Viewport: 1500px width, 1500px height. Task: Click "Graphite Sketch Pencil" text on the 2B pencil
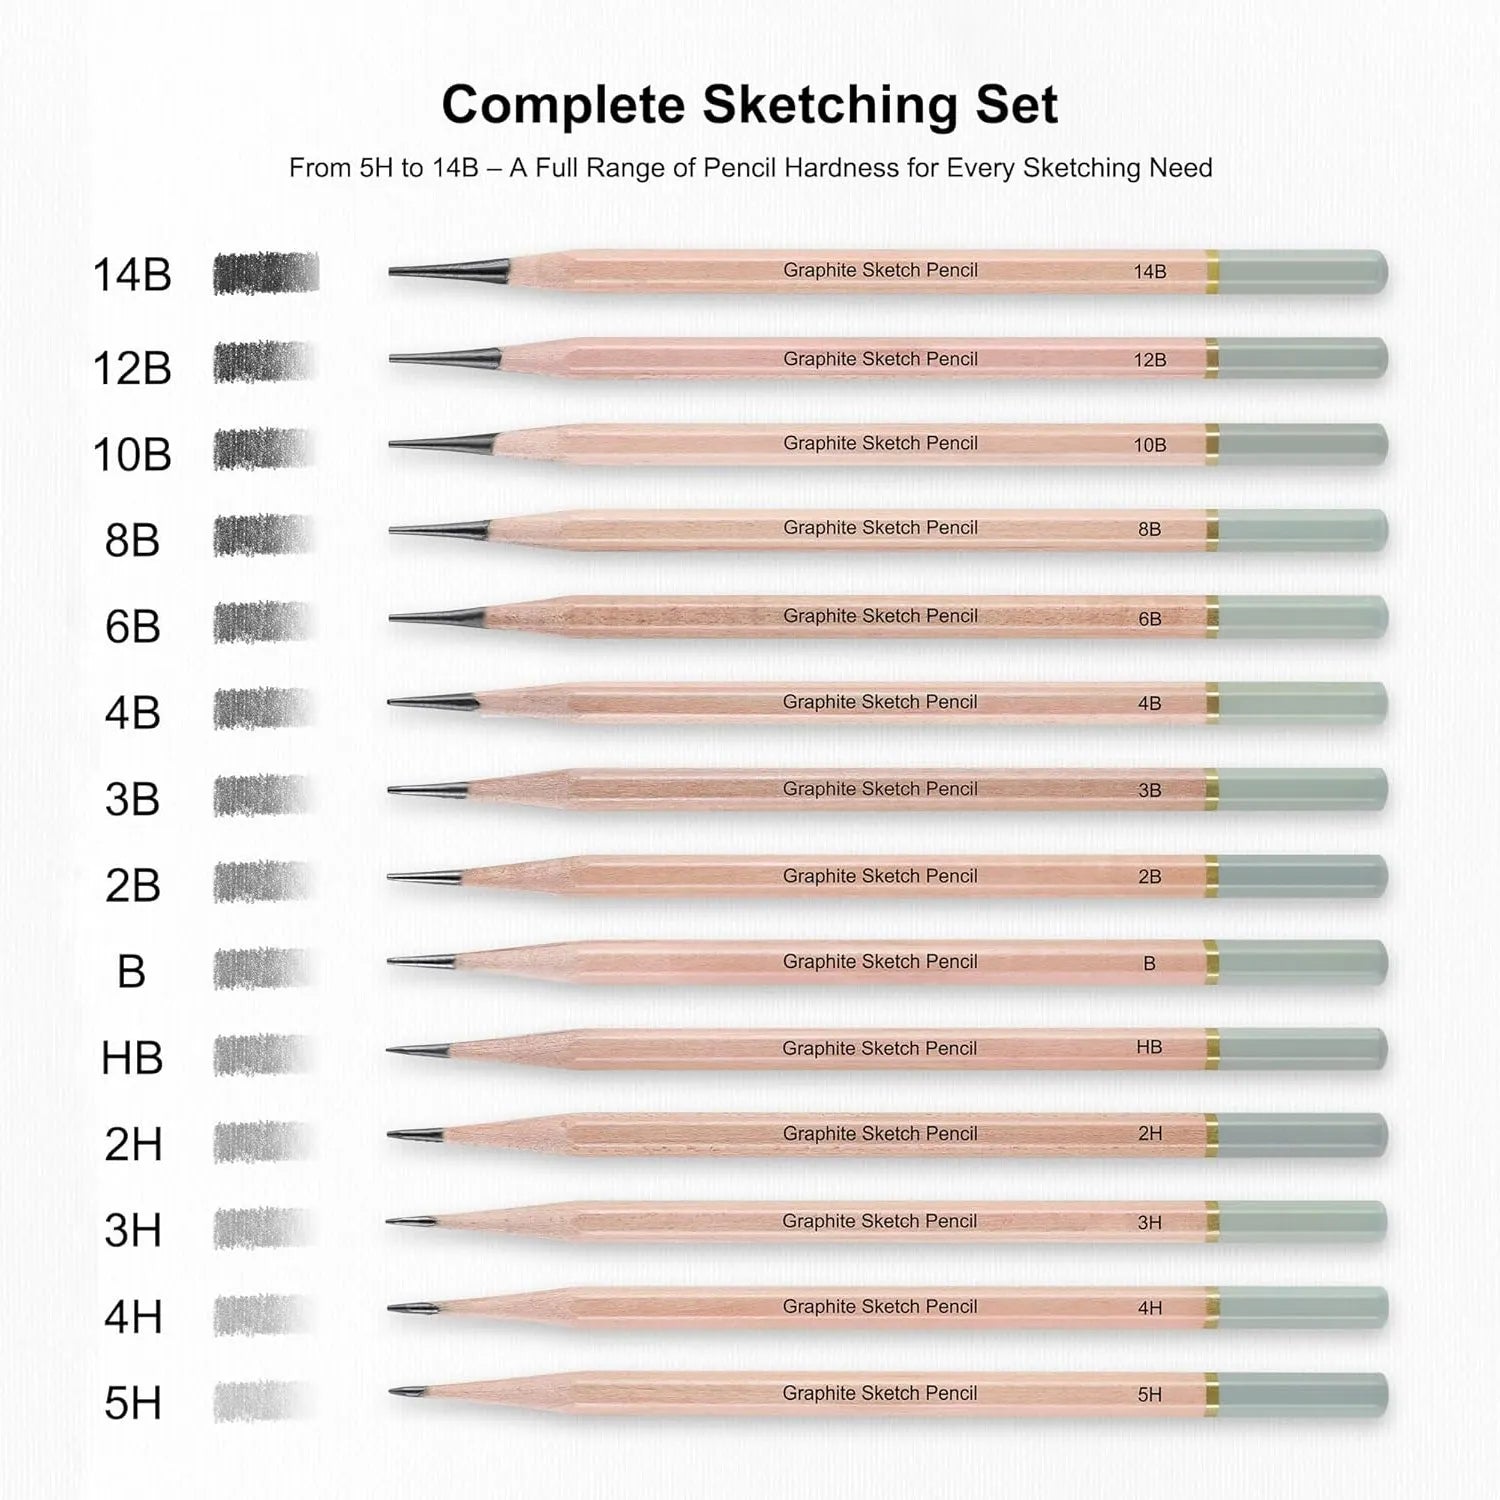coord(880,876)
